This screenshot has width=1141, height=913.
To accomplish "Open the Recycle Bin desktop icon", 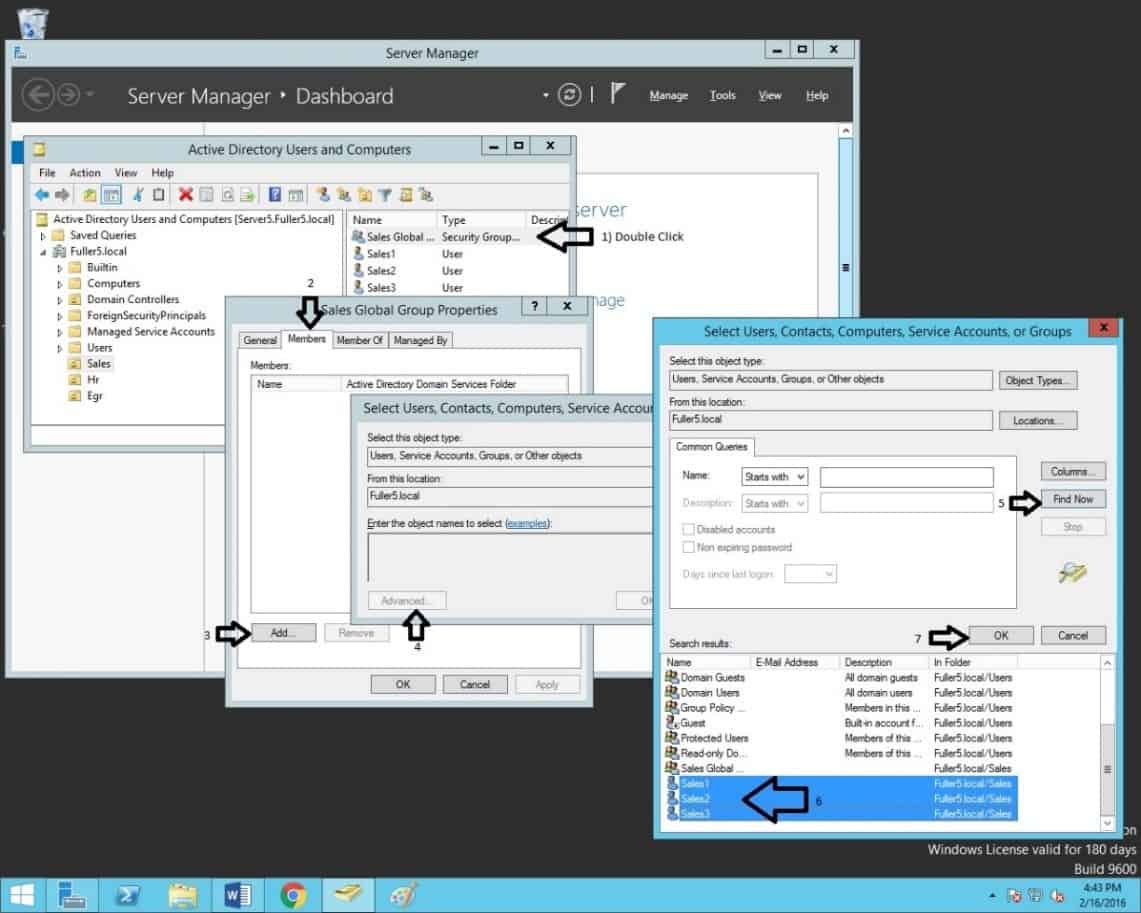I will click(x=32, y=23).
